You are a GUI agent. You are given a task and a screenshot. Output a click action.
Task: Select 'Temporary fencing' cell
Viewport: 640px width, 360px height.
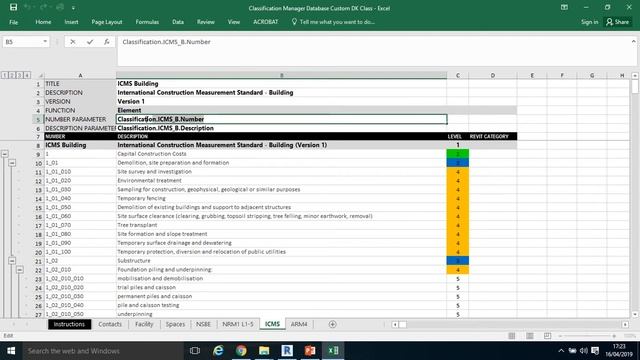click(282, 198)
